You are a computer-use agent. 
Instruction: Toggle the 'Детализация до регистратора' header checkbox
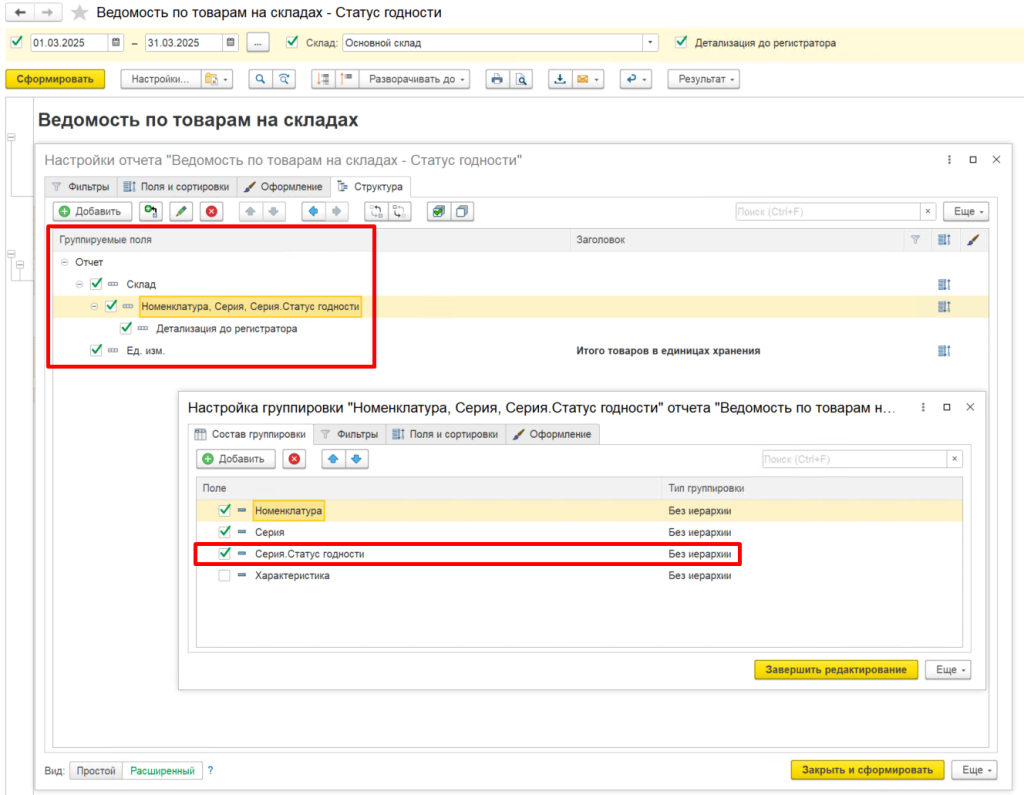tap(681, 42)
